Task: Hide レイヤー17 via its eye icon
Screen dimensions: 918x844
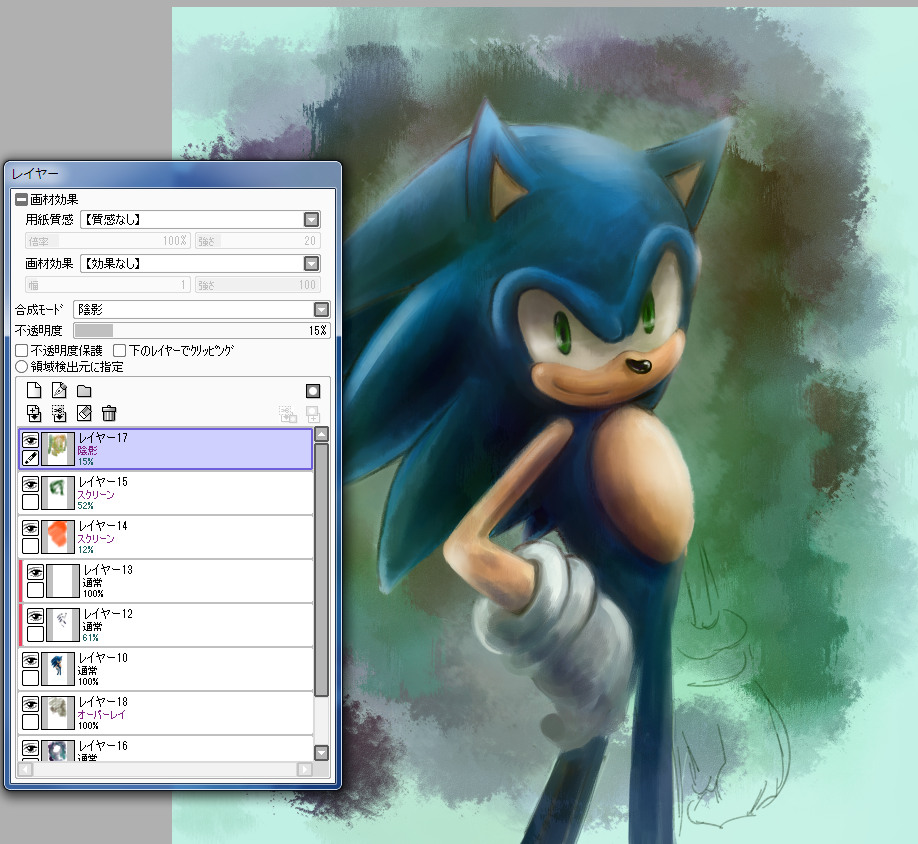Action: click(x=30, y=440)
